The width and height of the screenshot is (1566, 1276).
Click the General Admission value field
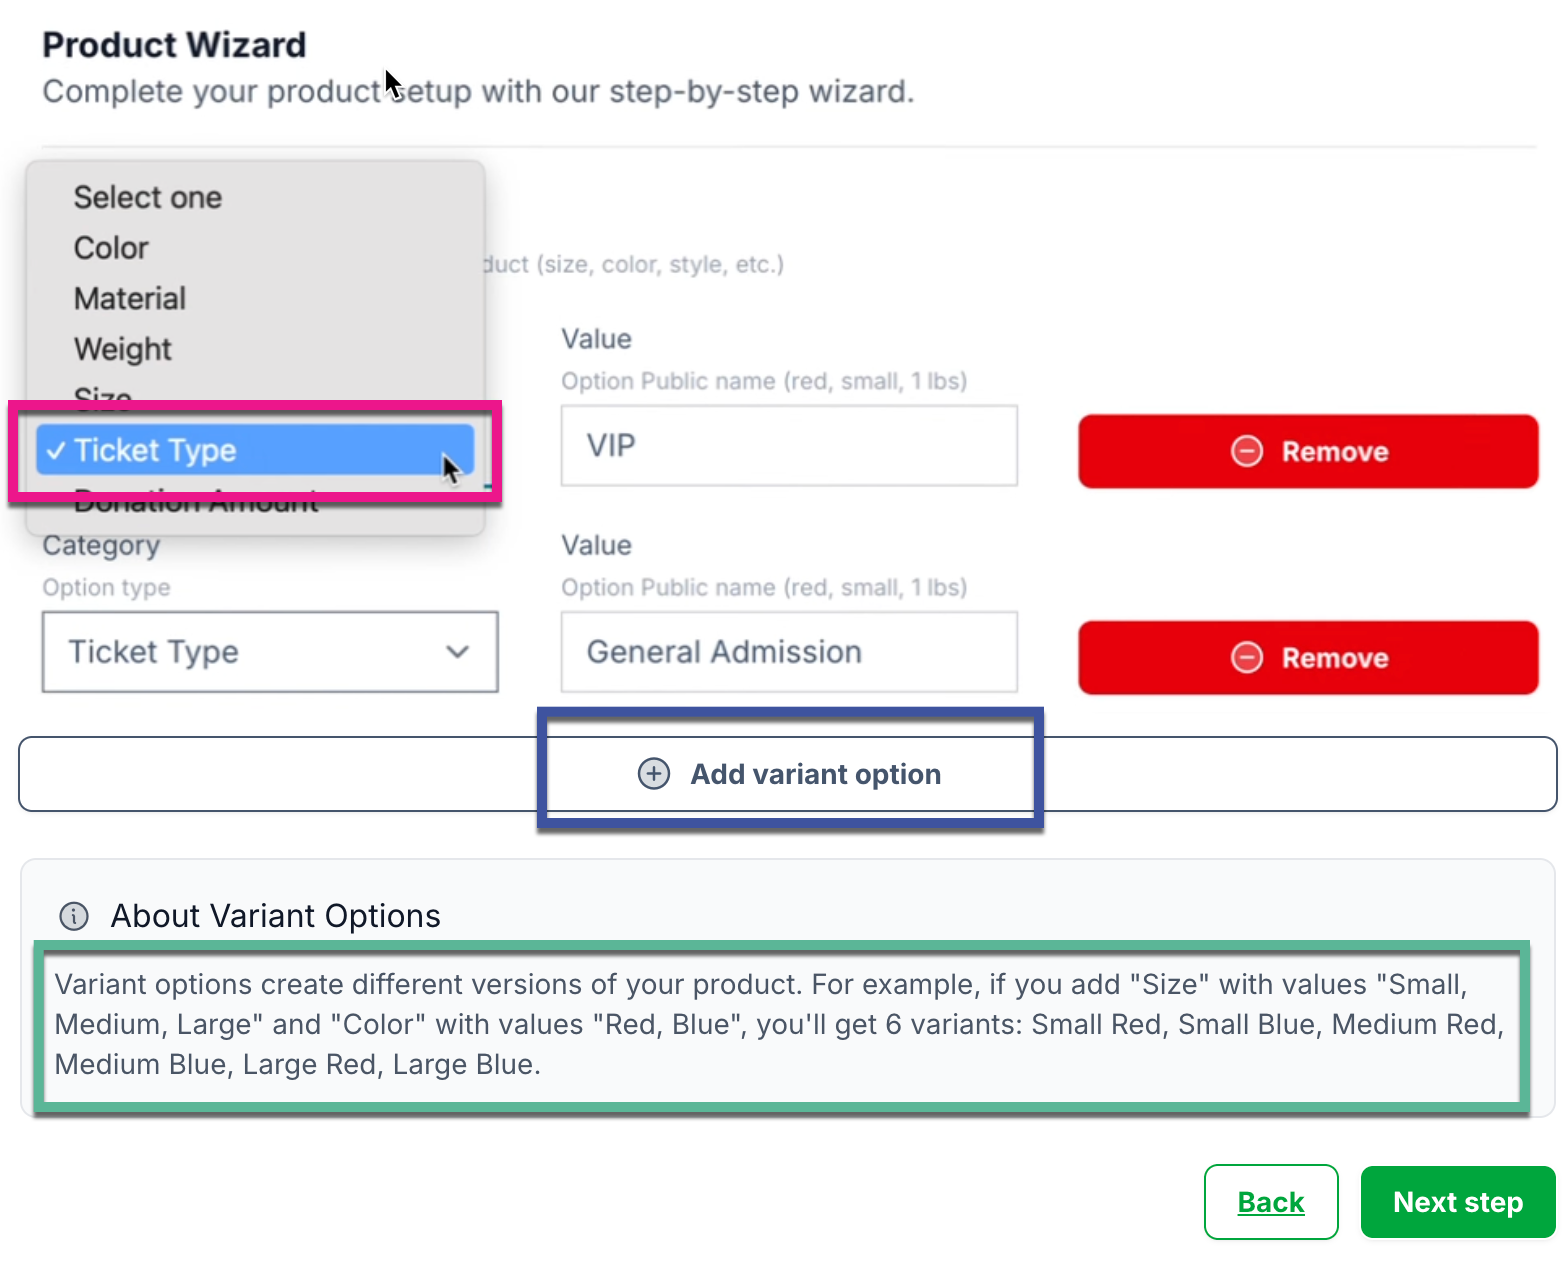pos(789,652)
